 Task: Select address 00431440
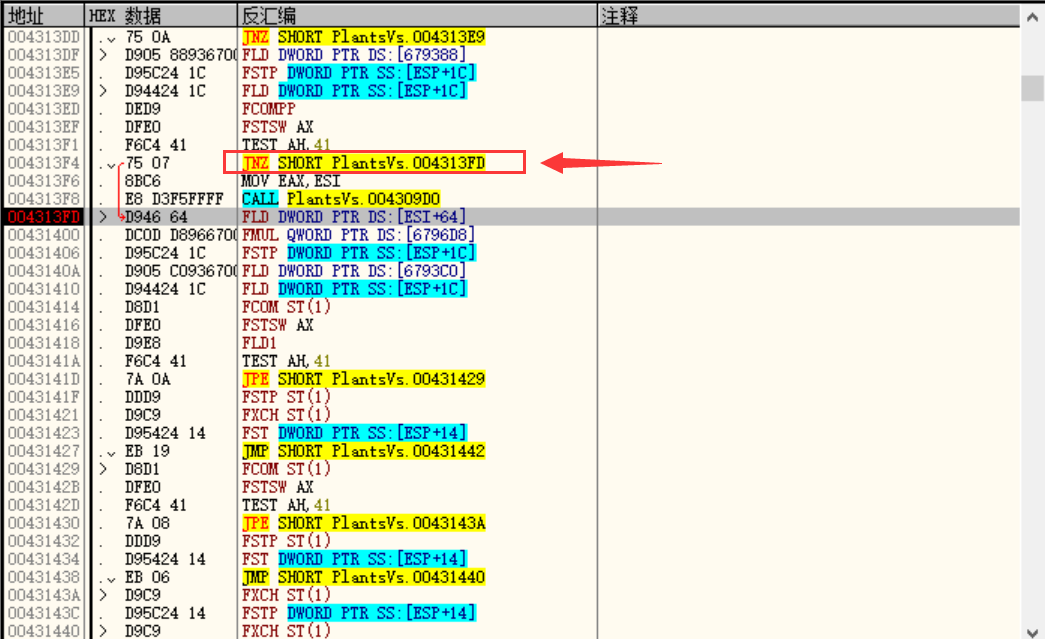click(x=44, y=630)
